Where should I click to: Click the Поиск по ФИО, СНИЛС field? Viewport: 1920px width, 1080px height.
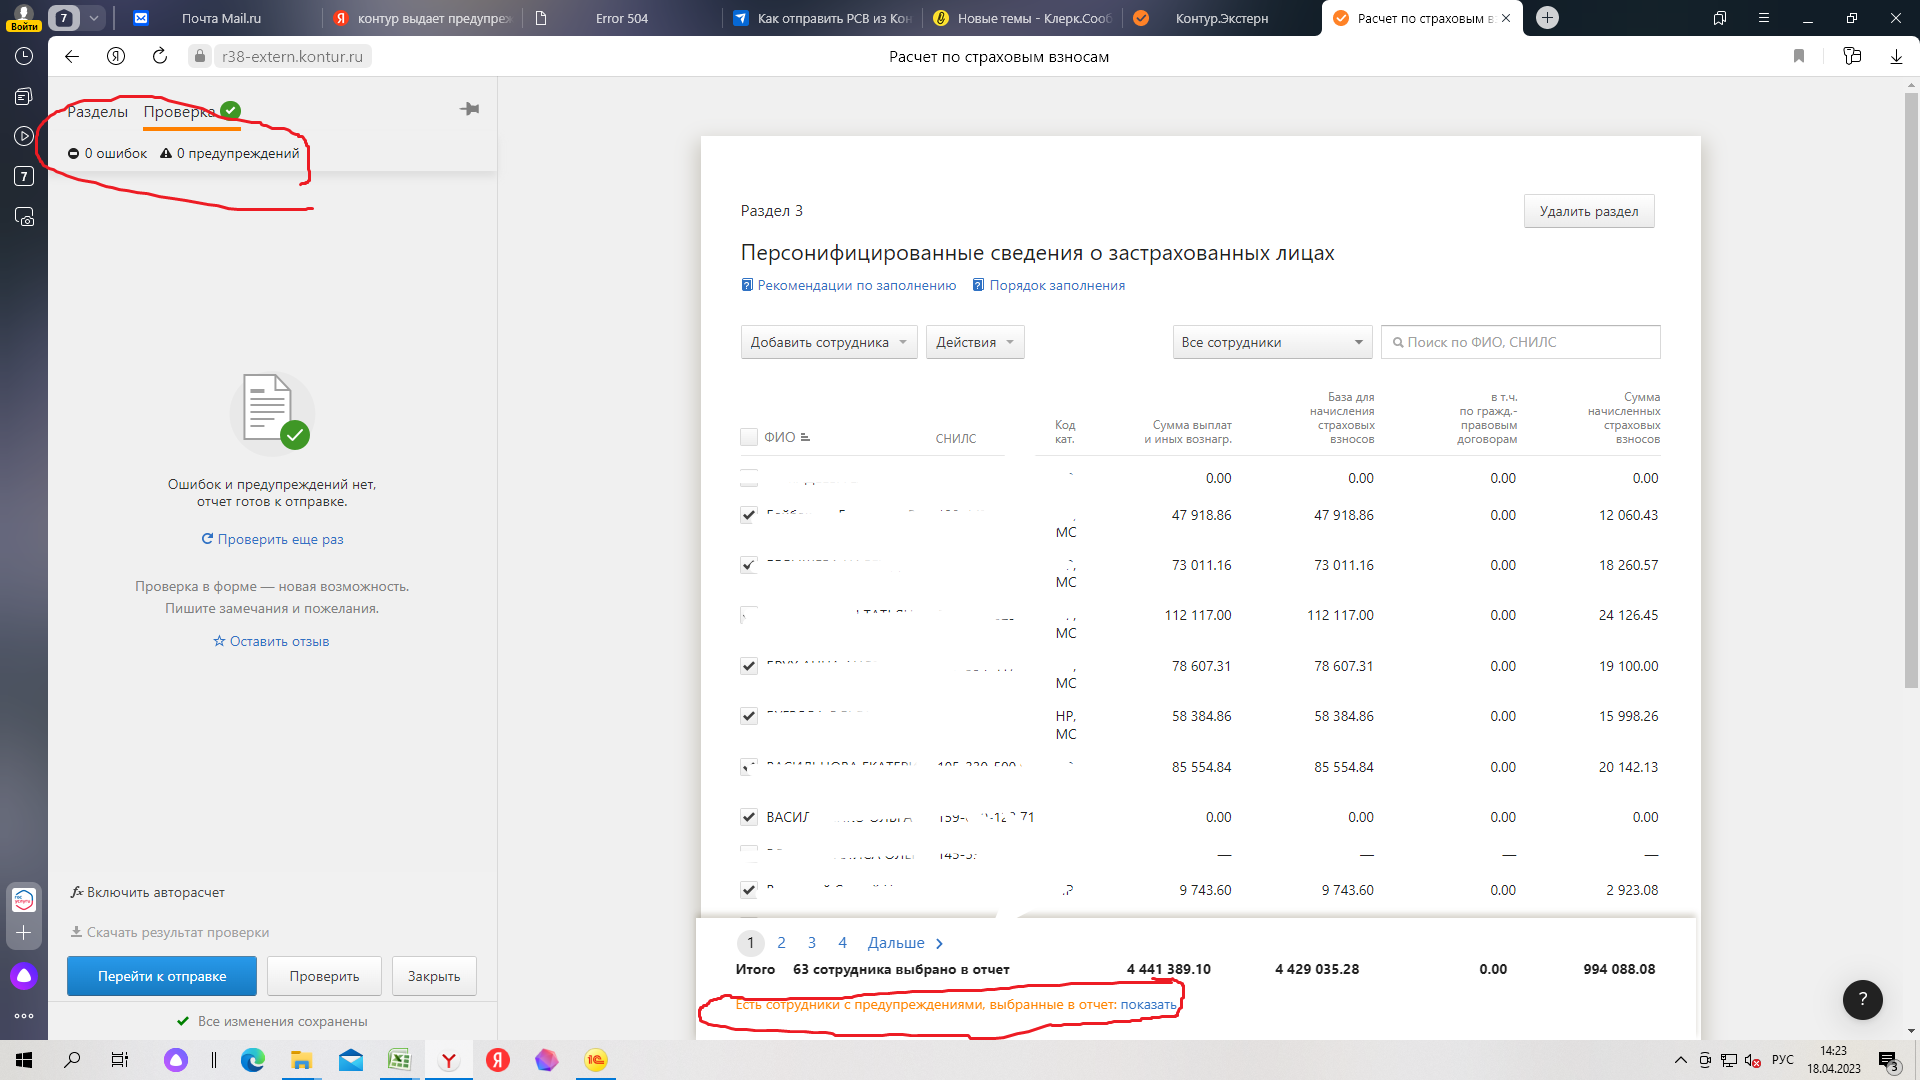(x=1520, y=342)
